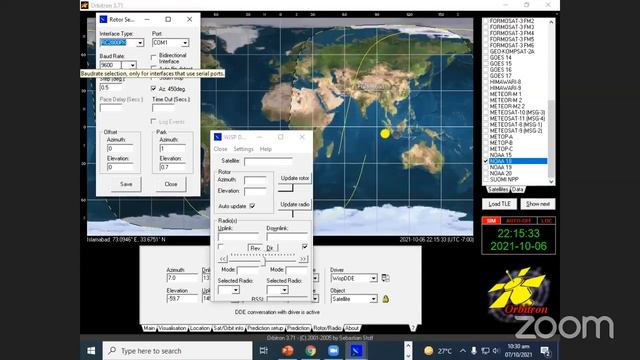The height and width of the screenshot is (360, 640).
Task: Click the Update radio button
Action: pos(295,204)
